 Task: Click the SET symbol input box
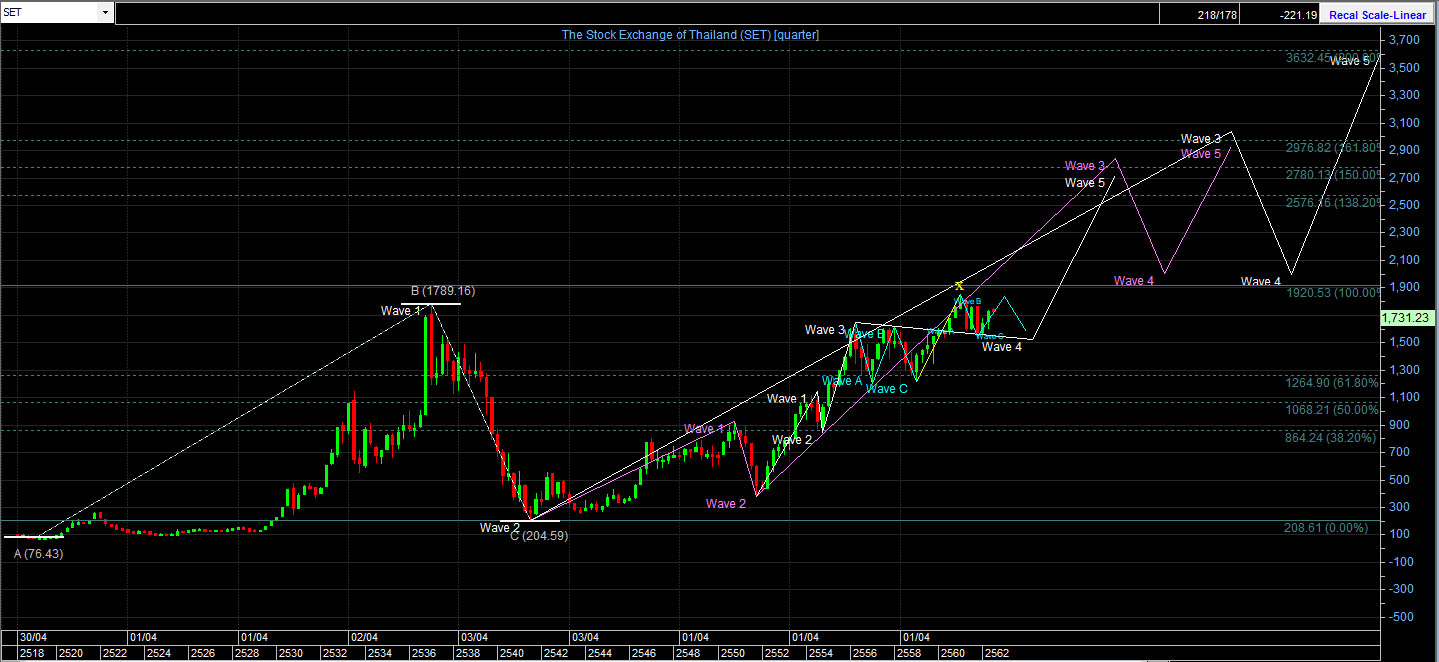tap(50, 13)
